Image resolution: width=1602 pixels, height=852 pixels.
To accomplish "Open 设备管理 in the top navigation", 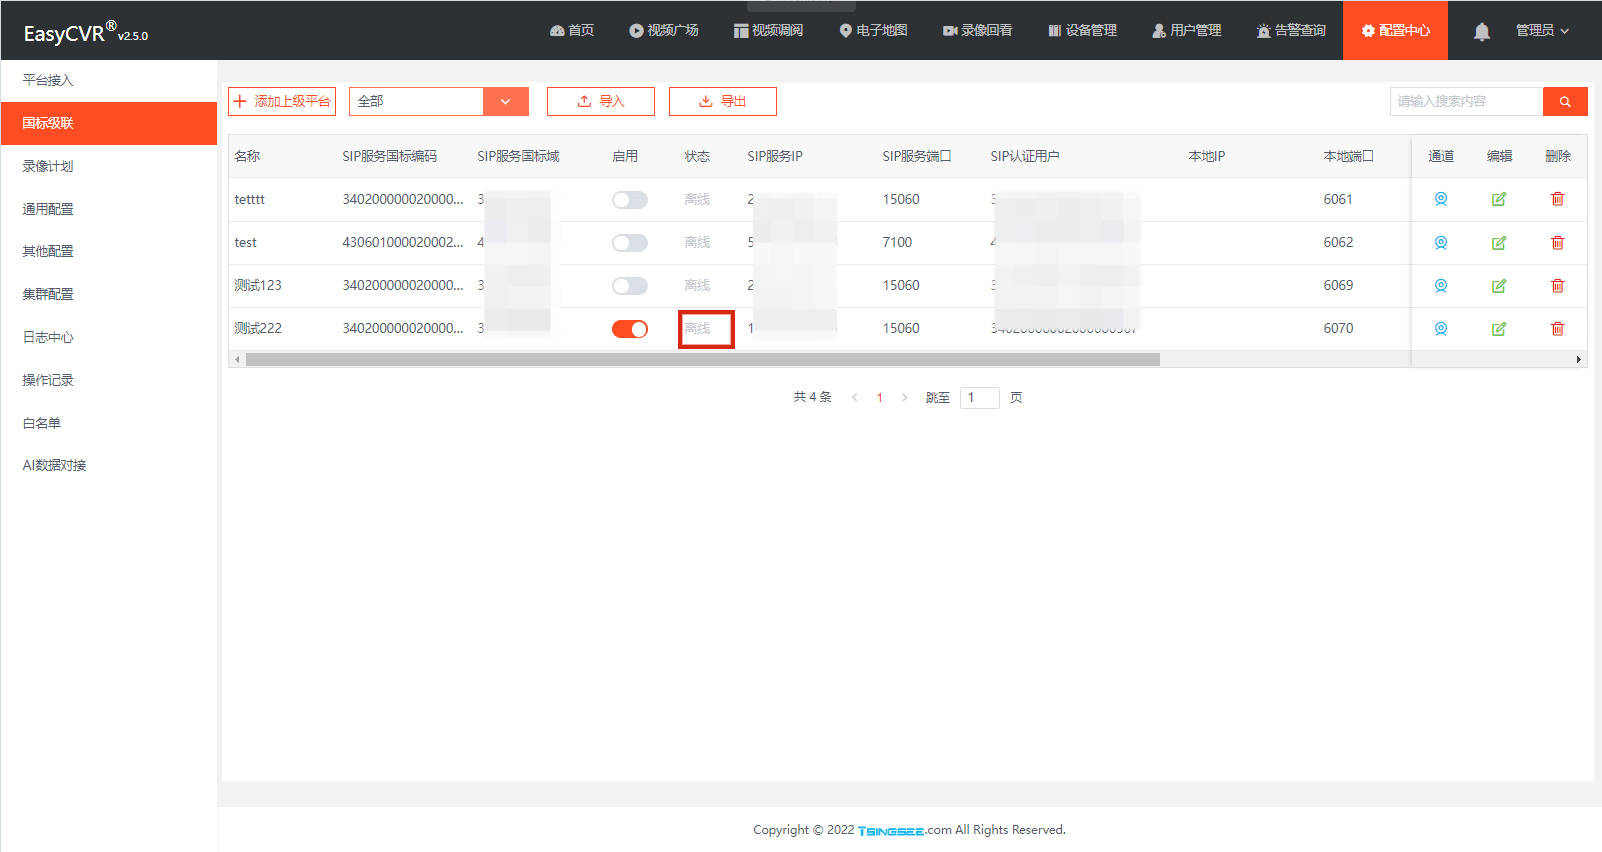I will [x=1082, y=31].
